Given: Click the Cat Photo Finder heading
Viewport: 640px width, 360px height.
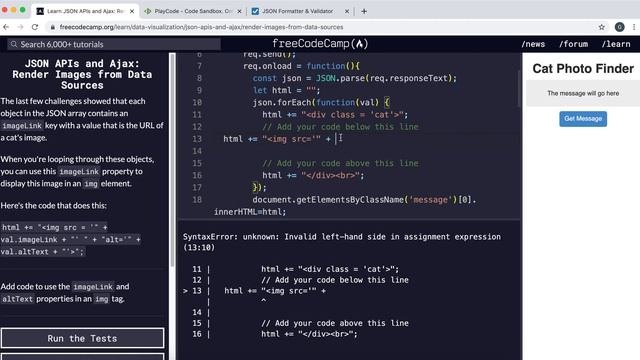Looking at the screenshot, I should pyautogui.click(x=583, y=69).
